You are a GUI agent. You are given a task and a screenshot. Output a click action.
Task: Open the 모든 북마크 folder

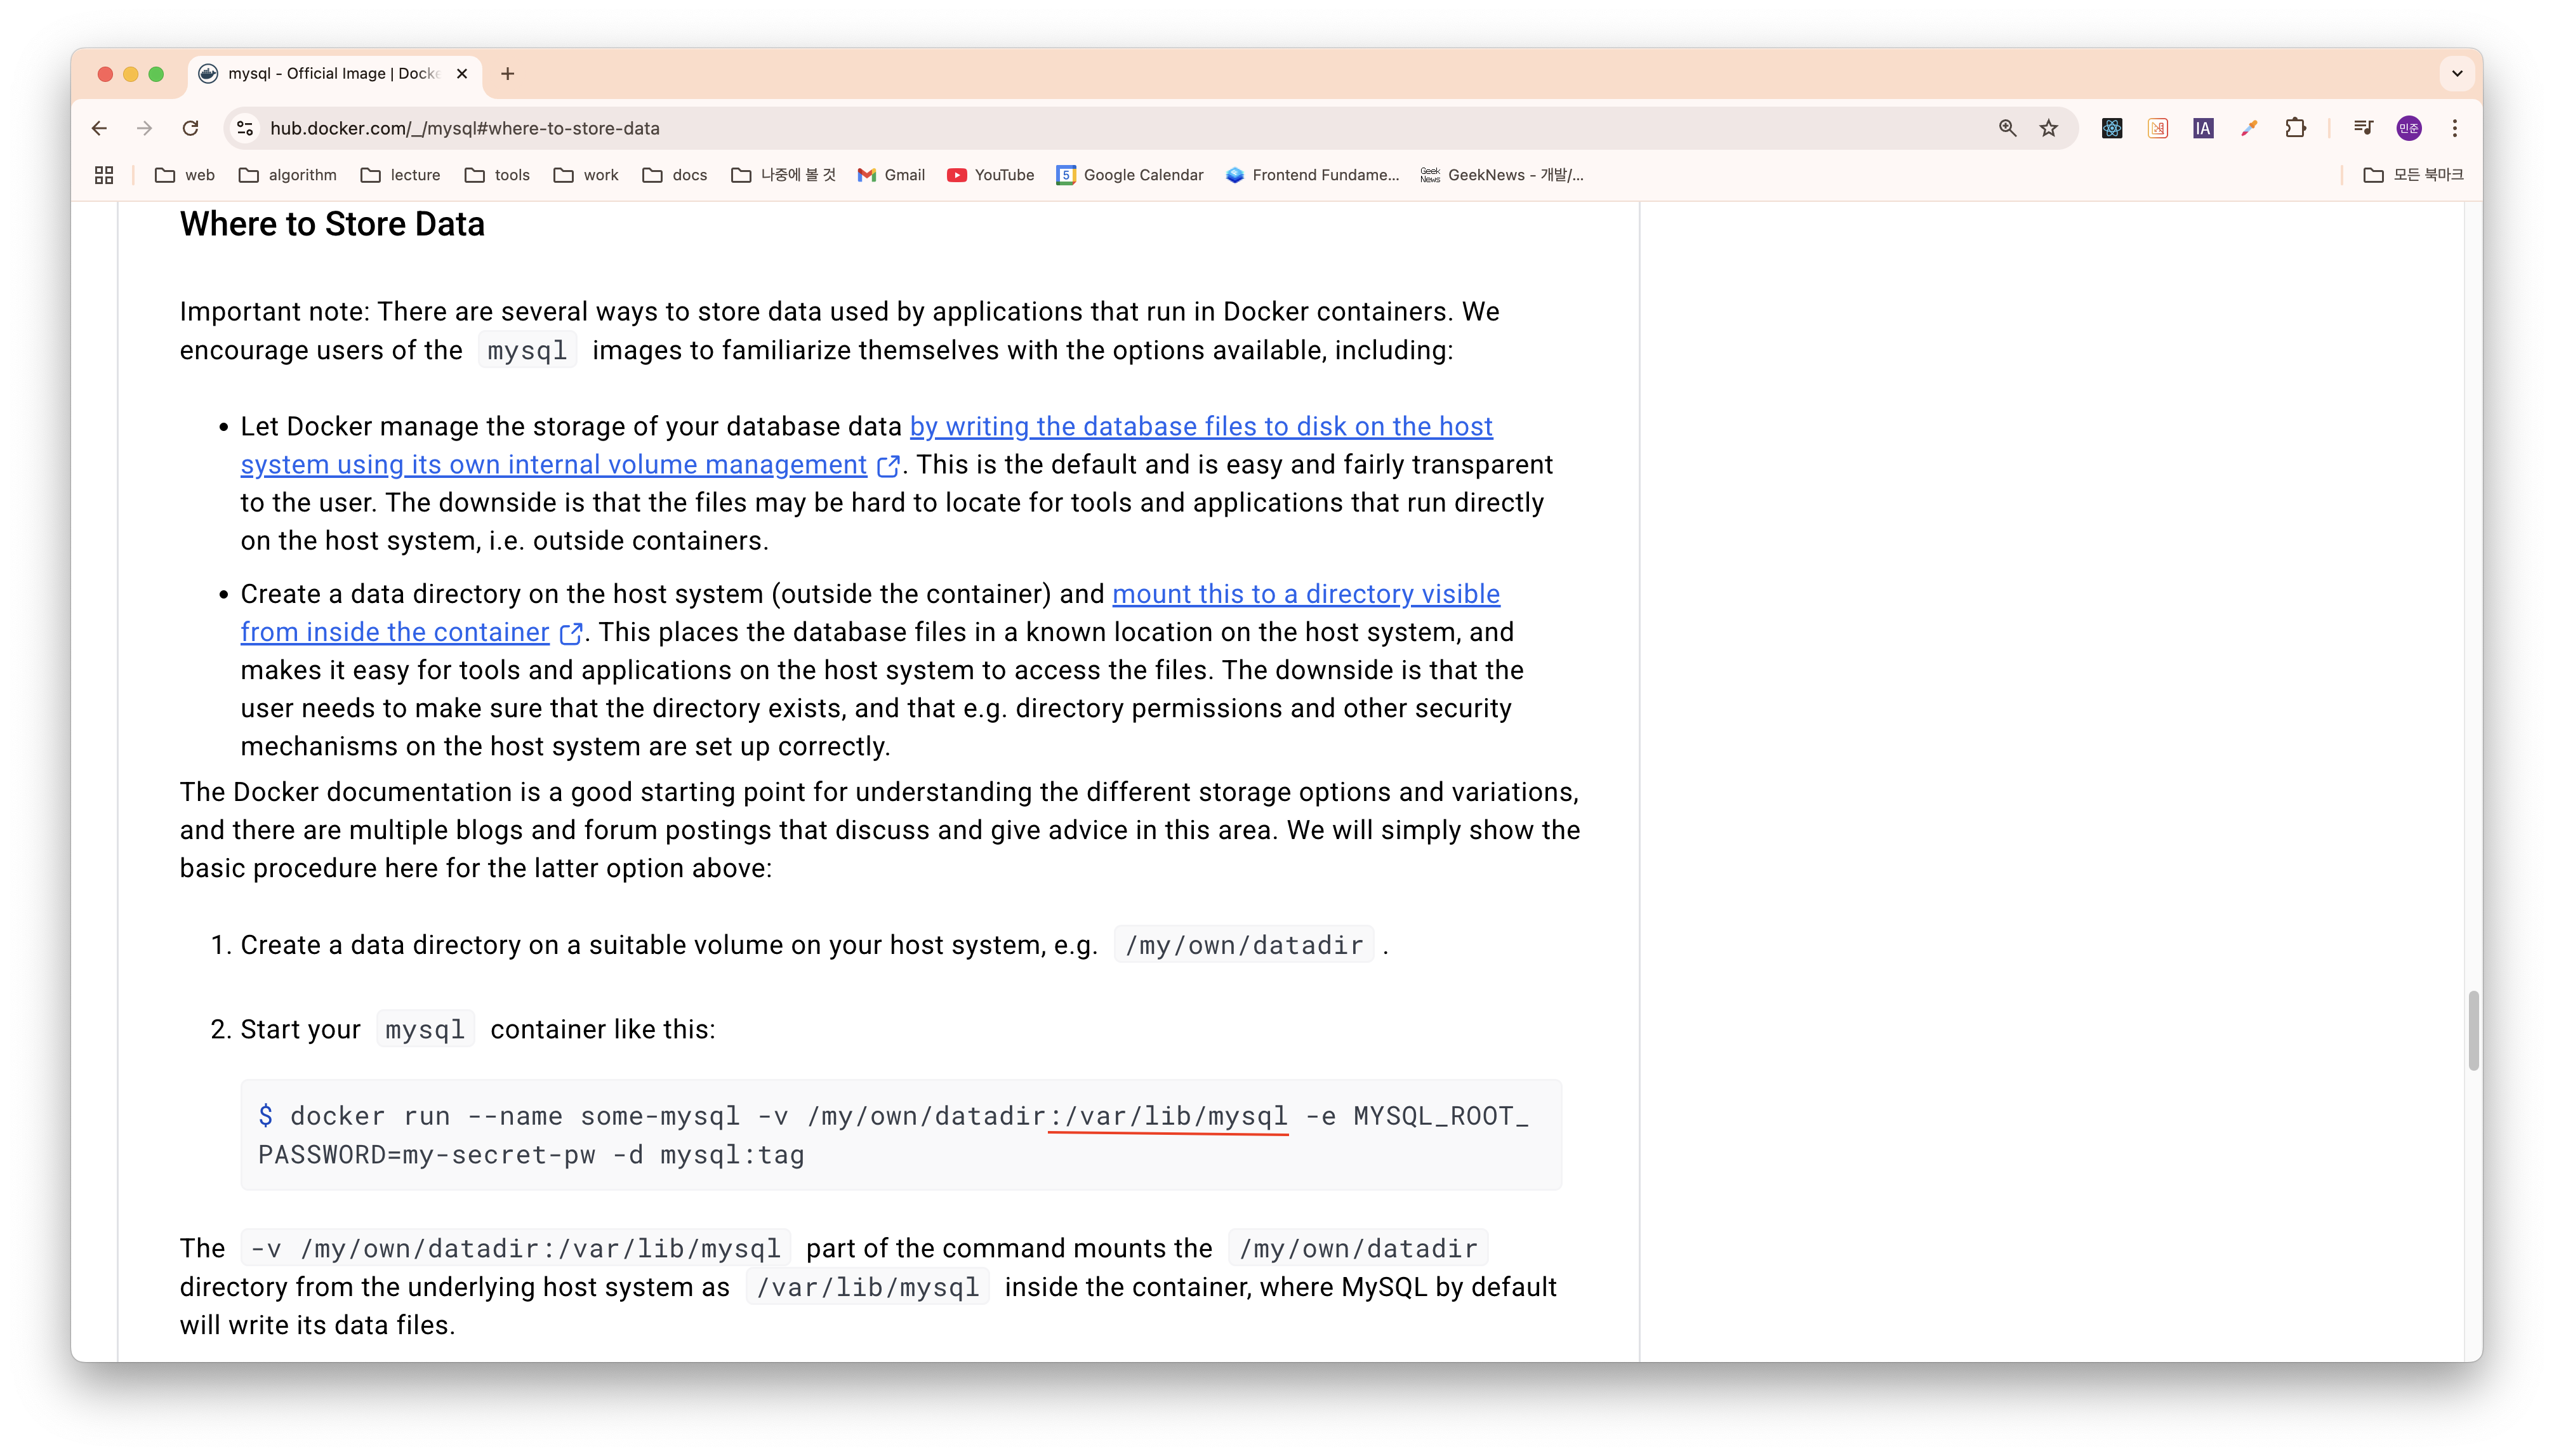pos(2413,175)
